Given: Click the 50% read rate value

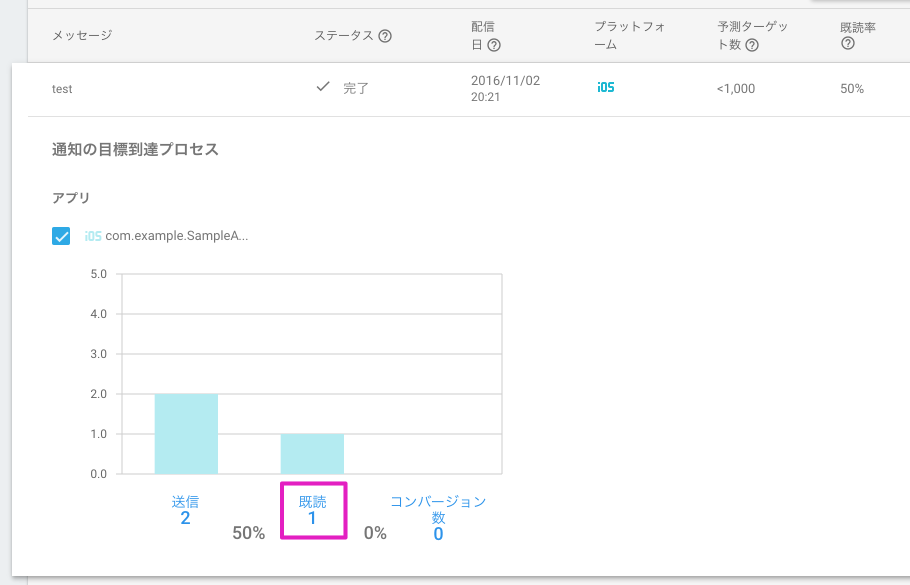Looking at the screenshot, I should 852,89.
